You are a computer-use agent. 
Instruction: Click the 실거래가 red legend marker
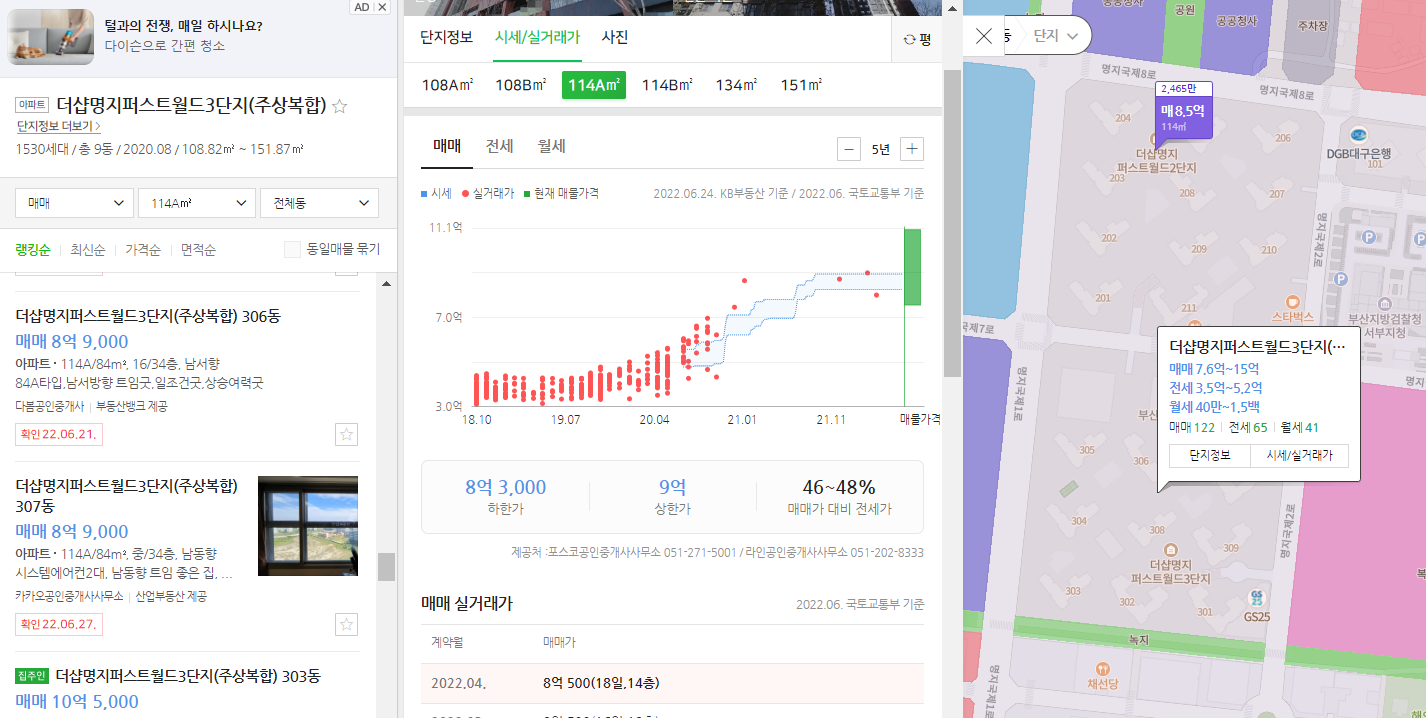(465, 194)
